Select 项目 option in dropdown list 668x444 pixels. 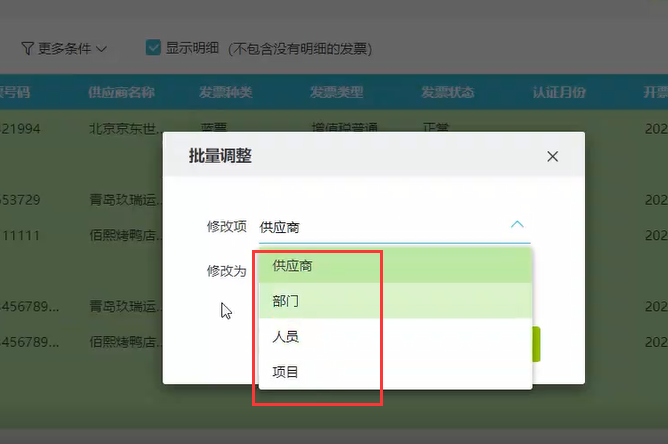click(x=286, y=372)
